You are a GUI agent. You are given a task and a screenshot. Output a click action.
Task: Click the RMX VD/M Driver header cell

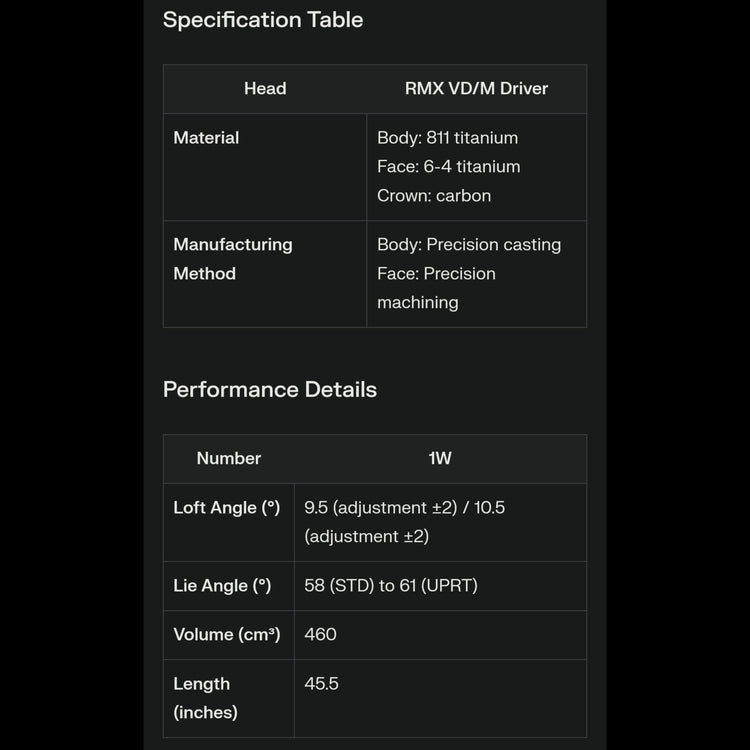[x=476, y=89]
